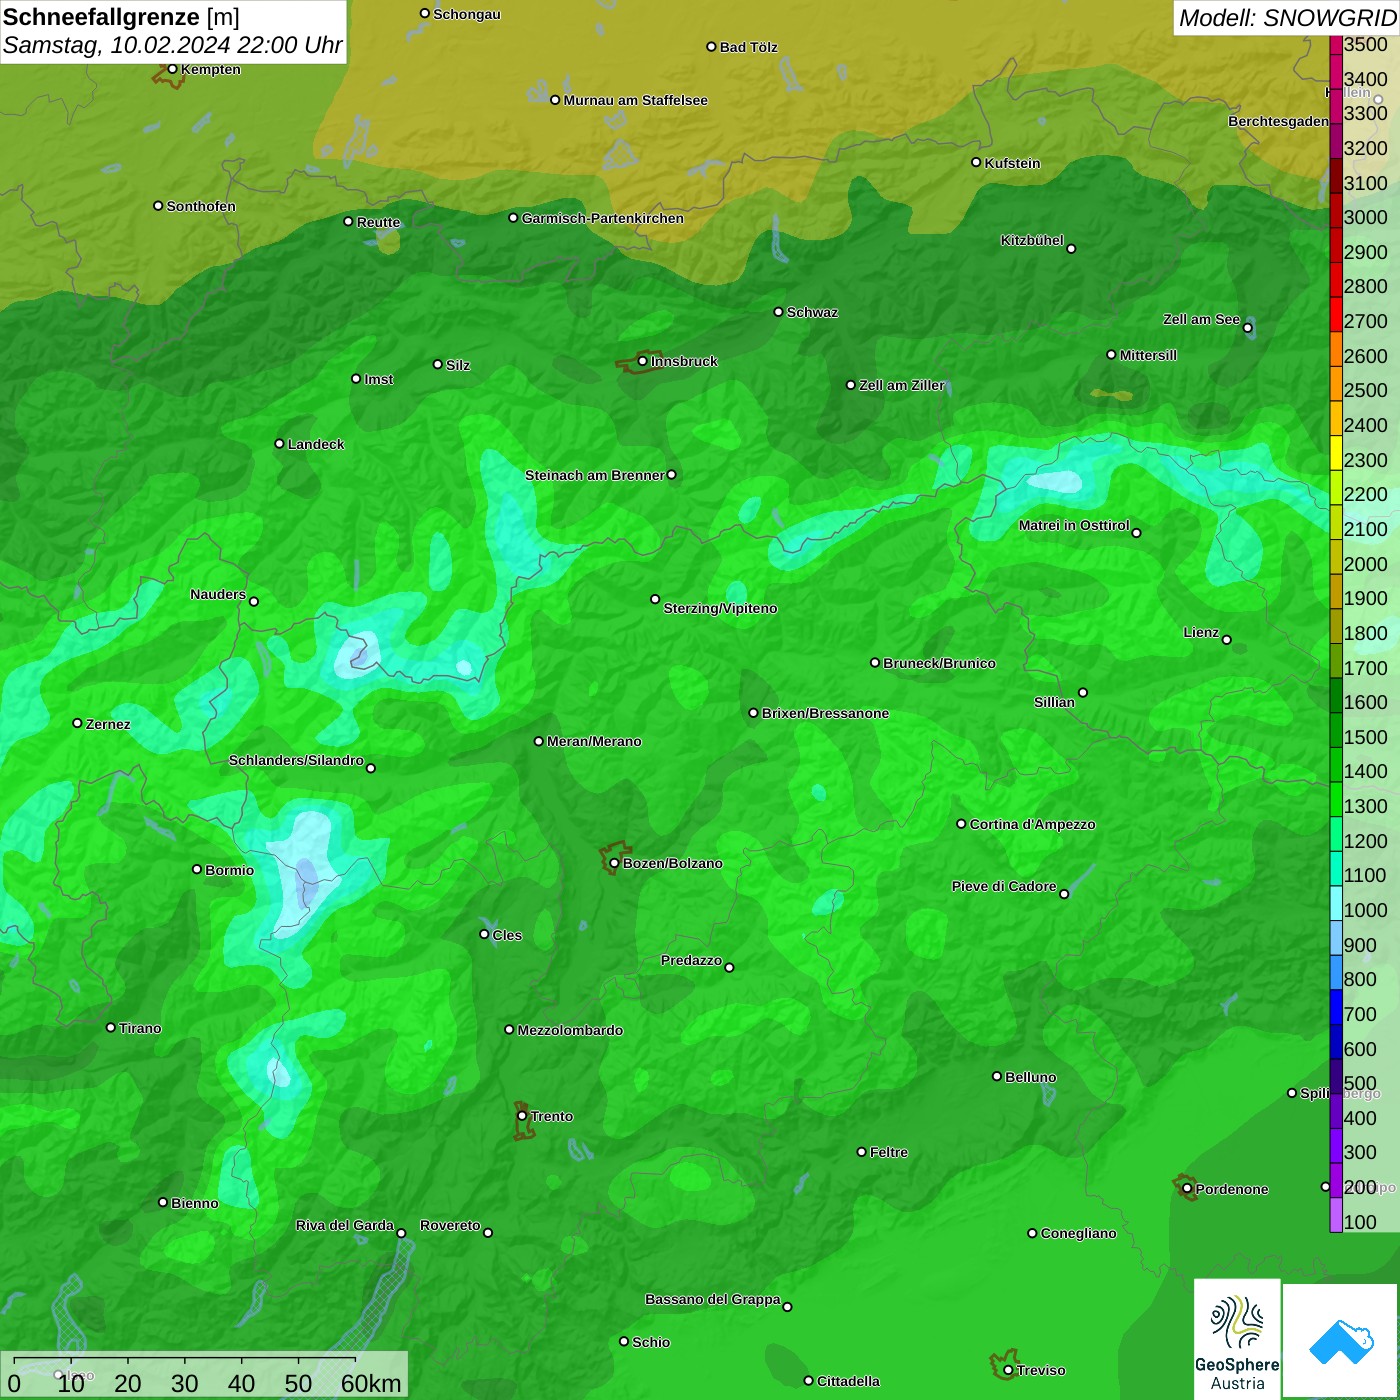
Task: Click the Schwaz label
Action: [812, 312]
